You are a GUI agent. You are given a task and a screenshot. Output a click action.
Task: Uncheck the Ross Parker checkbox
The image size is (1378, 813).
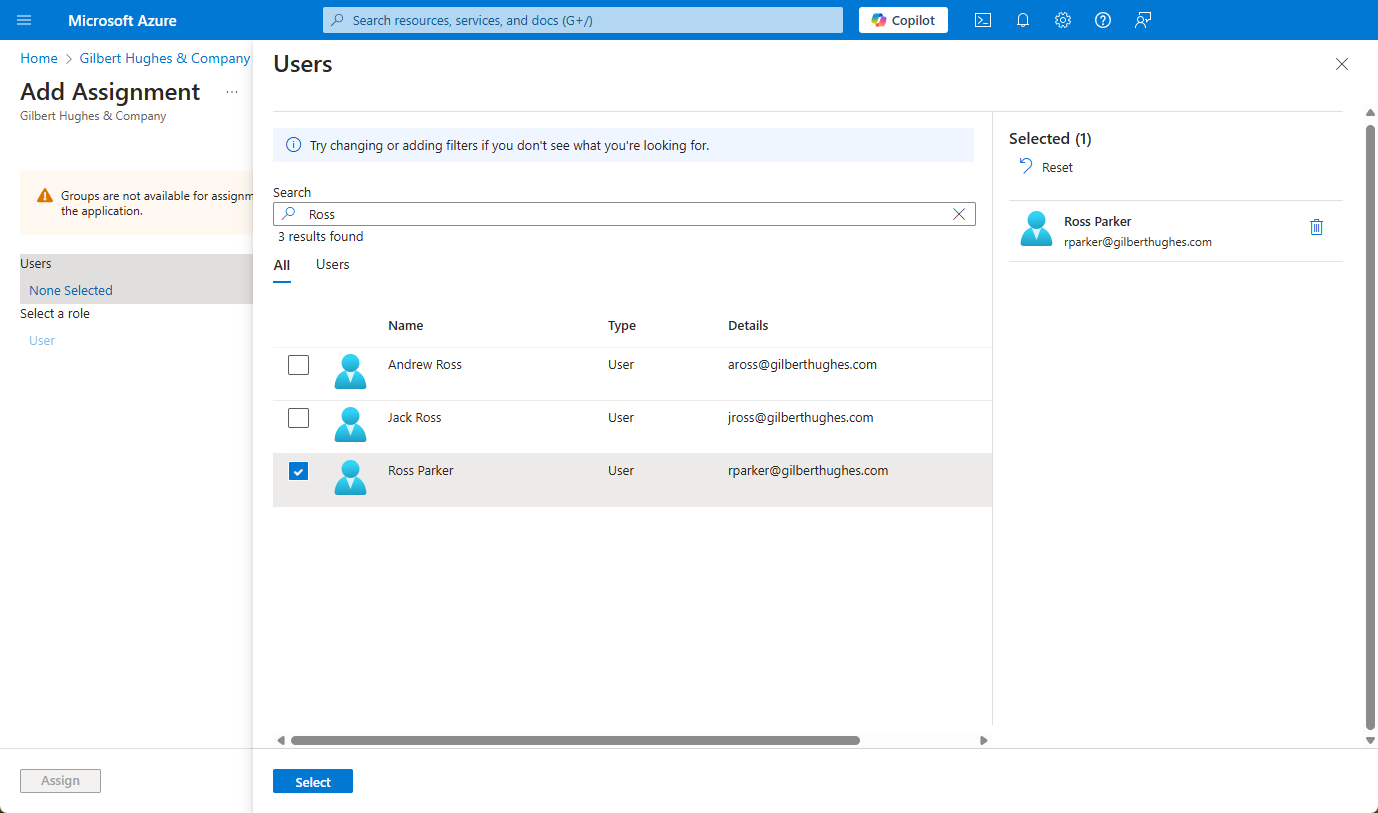[298, 470]
